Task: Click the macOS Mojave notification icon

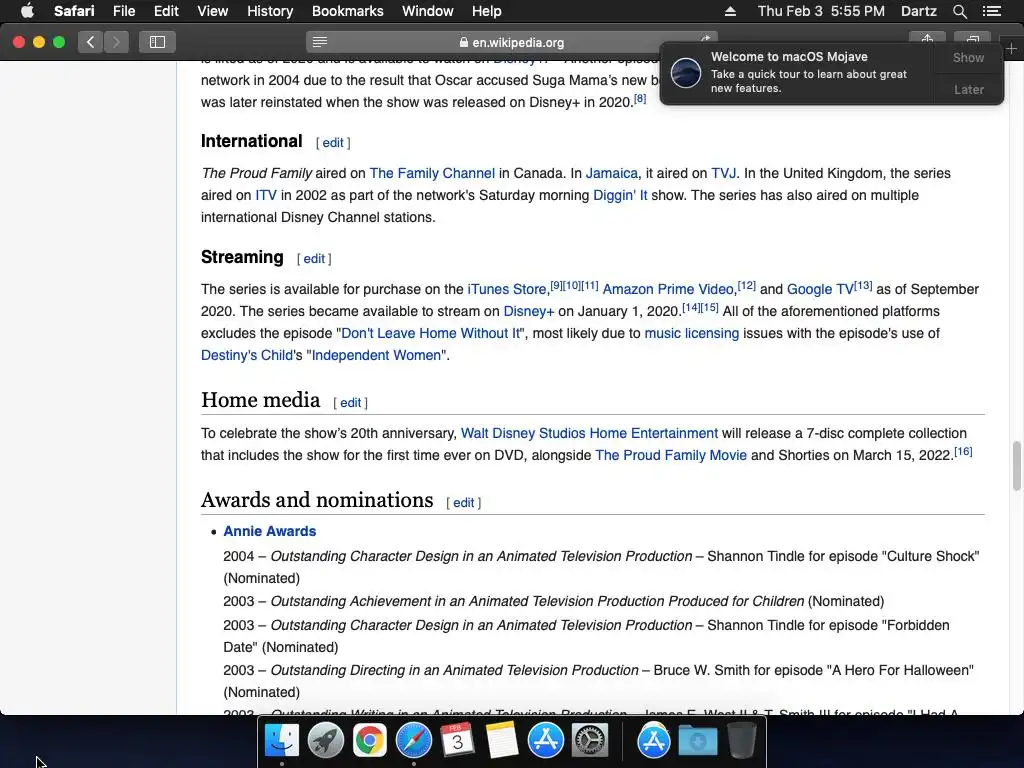Action: tap(686, 72)
